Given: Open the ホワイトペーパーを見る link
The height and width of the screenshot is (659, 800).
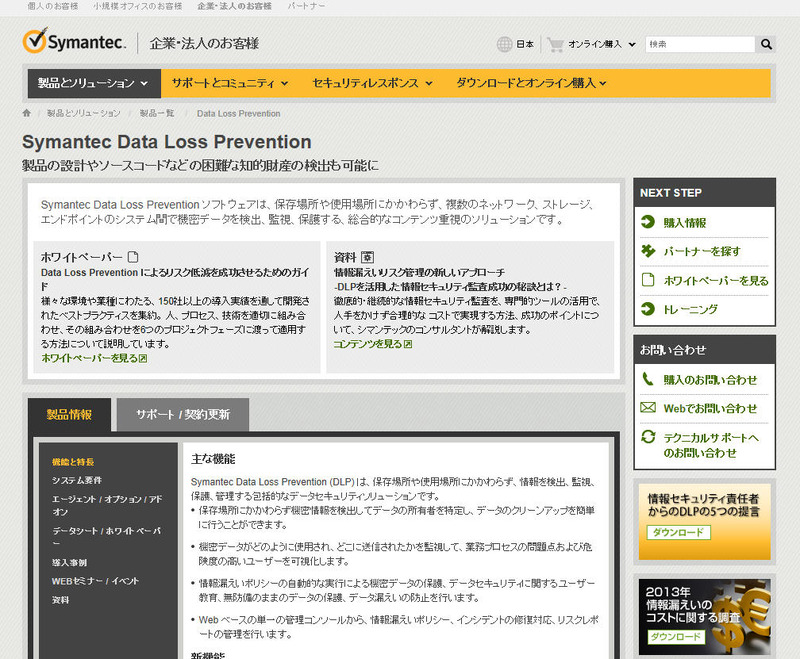Looking at the screenshot, I should click(93, 358).
